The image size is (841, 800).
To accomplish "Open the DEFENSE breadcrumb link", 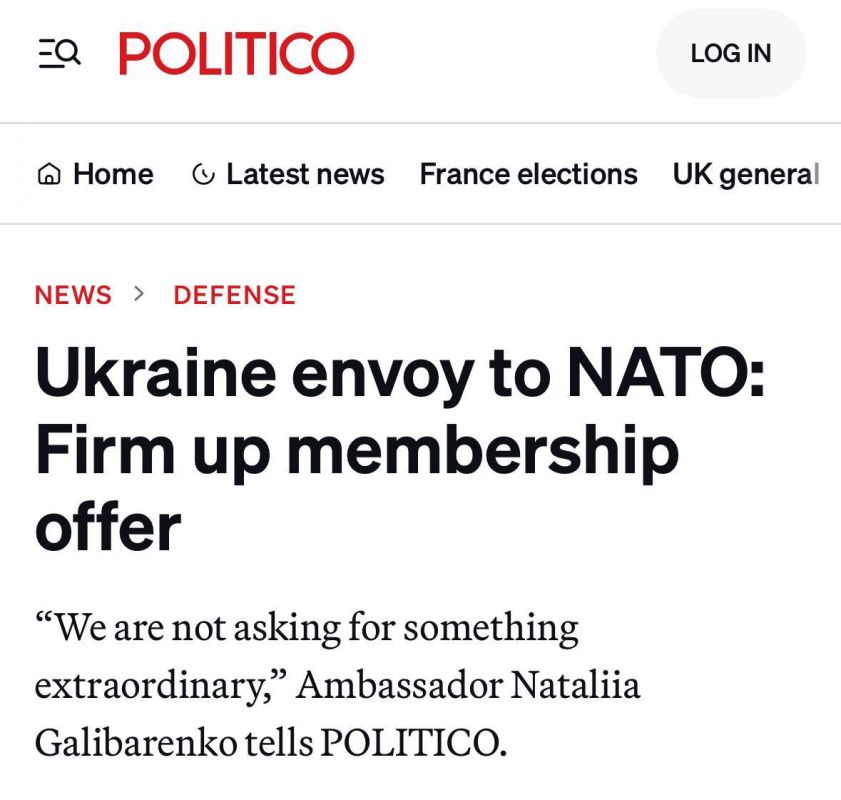I will tap(234, 295).
